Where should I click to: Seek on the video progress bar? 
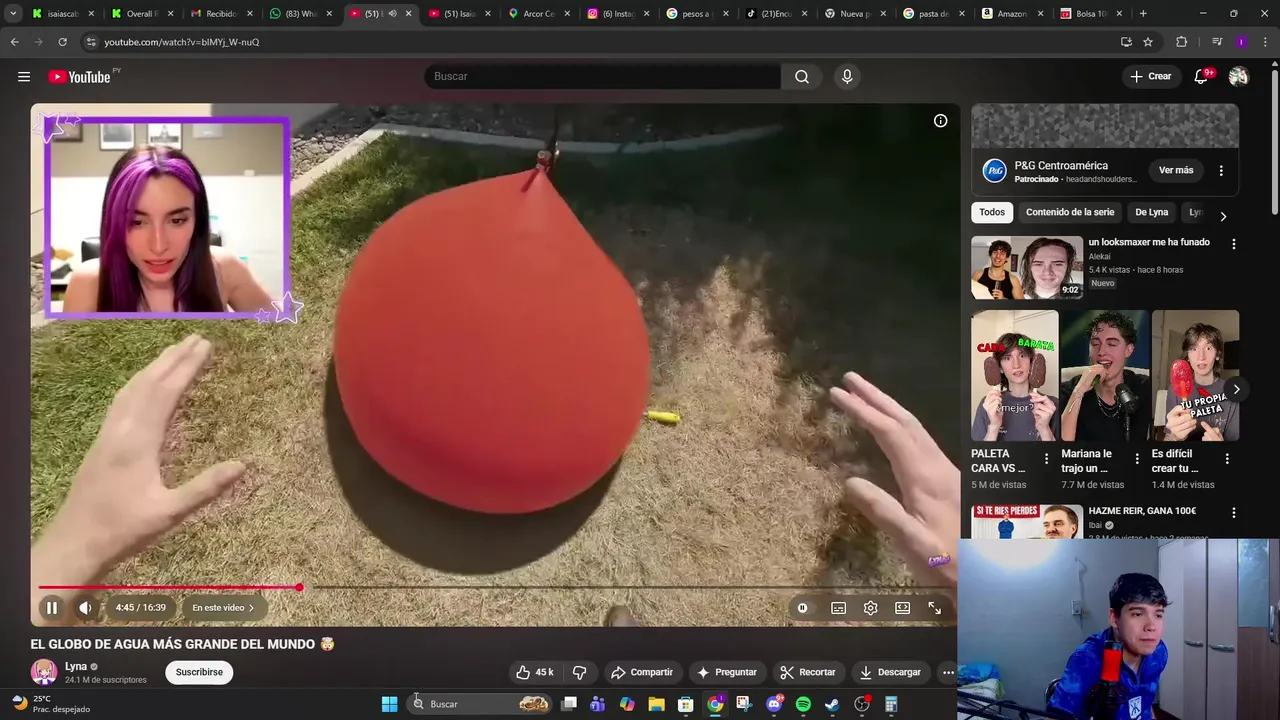coord(496,588)
